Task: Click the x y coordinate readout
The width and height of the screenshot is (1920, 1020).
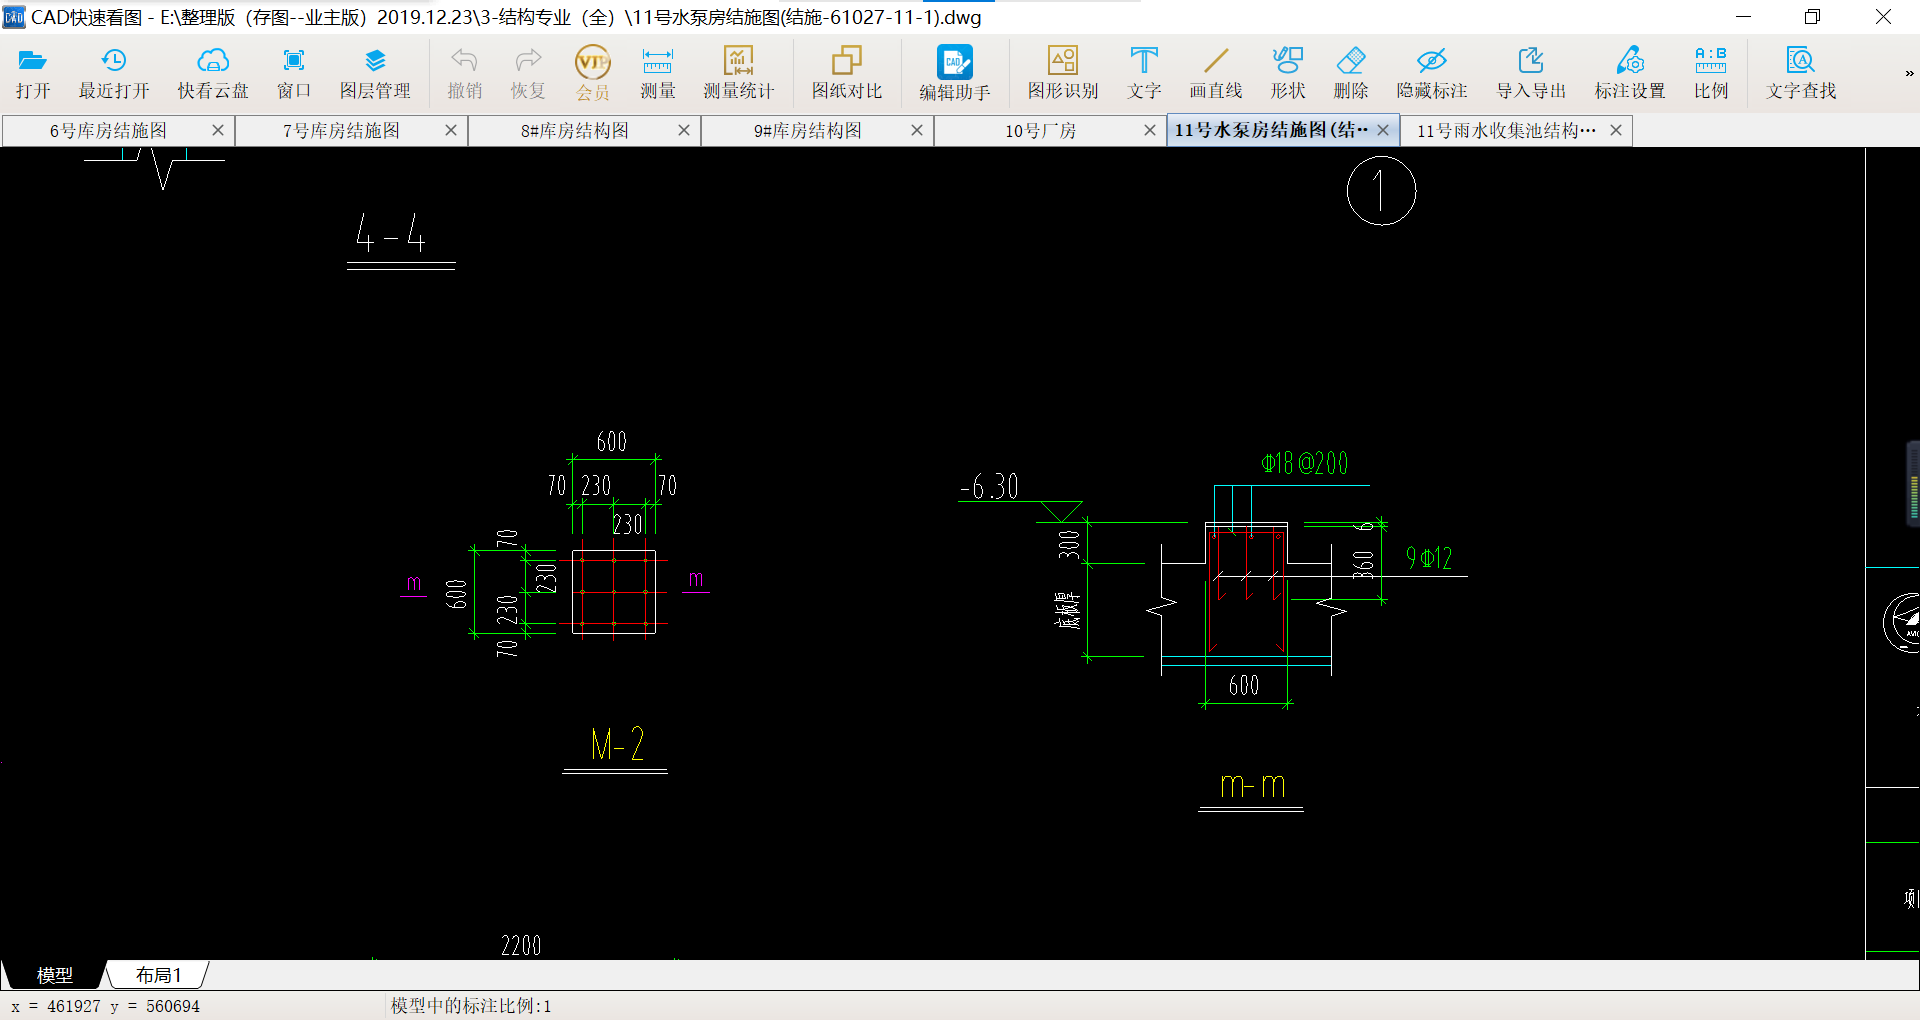Action: coord(105,1006)
